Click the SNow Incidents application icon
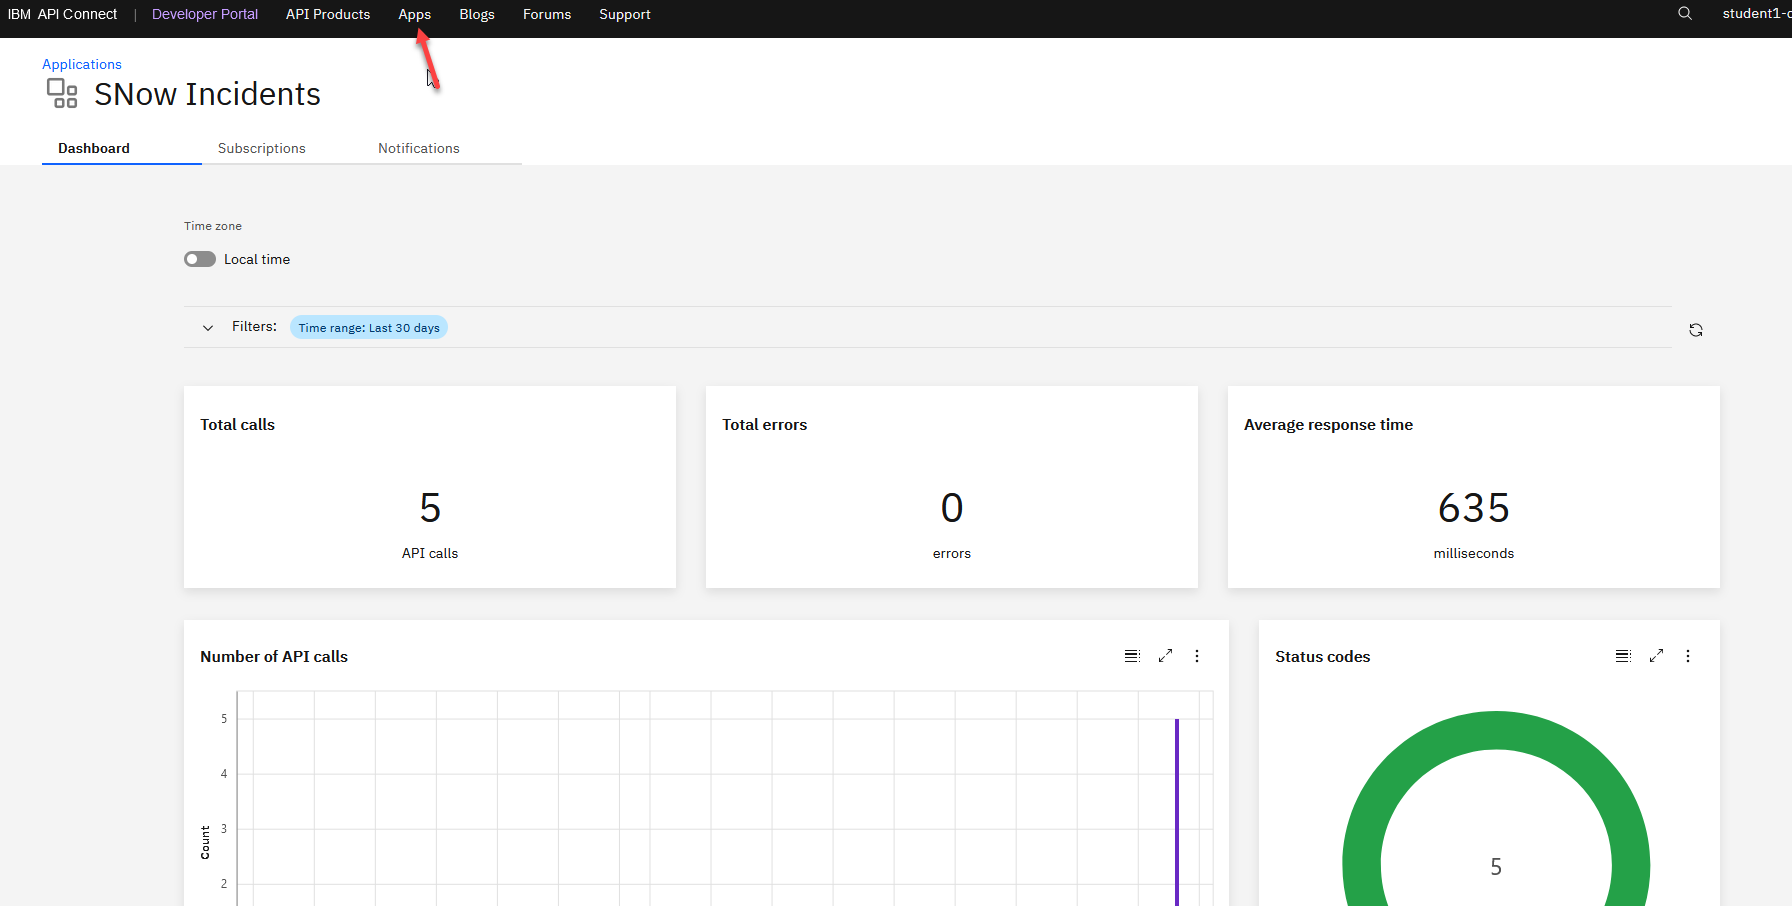1792x906 pixels. [62, 94]
